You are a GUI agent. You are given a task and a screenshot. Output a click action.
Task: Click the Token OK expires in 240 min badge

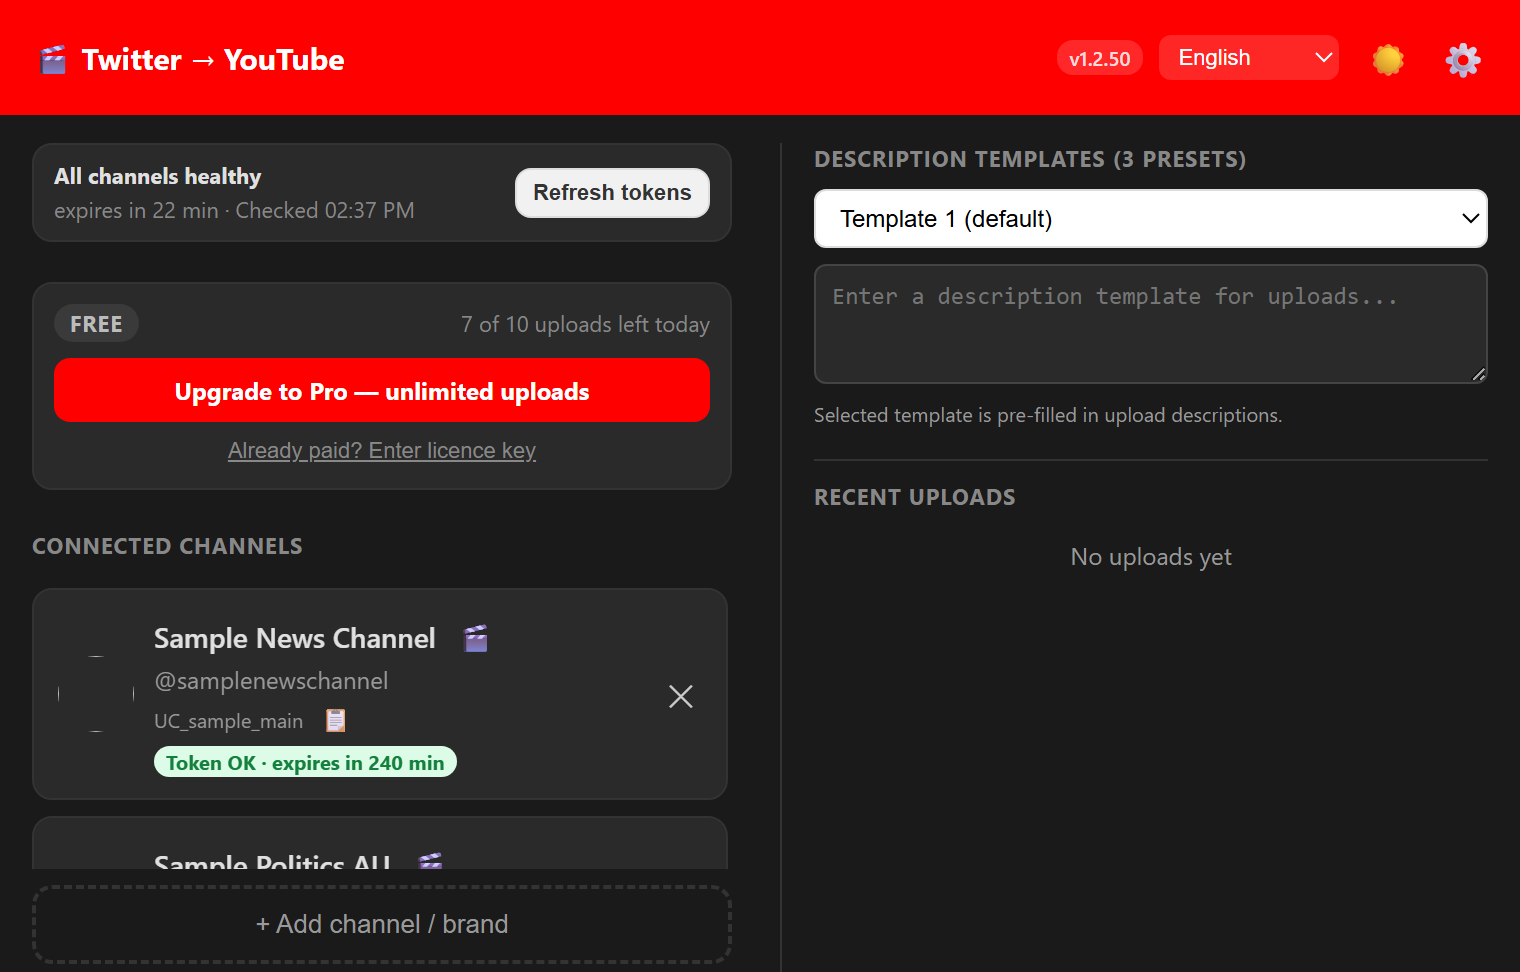pyautogui.click(x=305, y=763)
